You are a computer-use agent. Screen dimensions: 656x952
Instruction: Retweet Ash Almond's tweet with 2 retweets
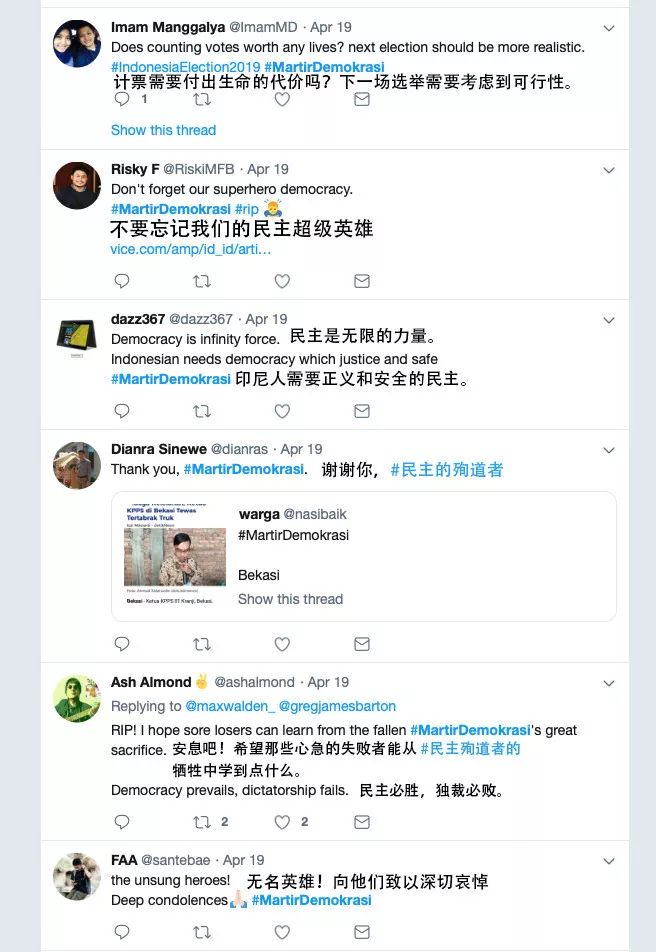click(202, 822)
